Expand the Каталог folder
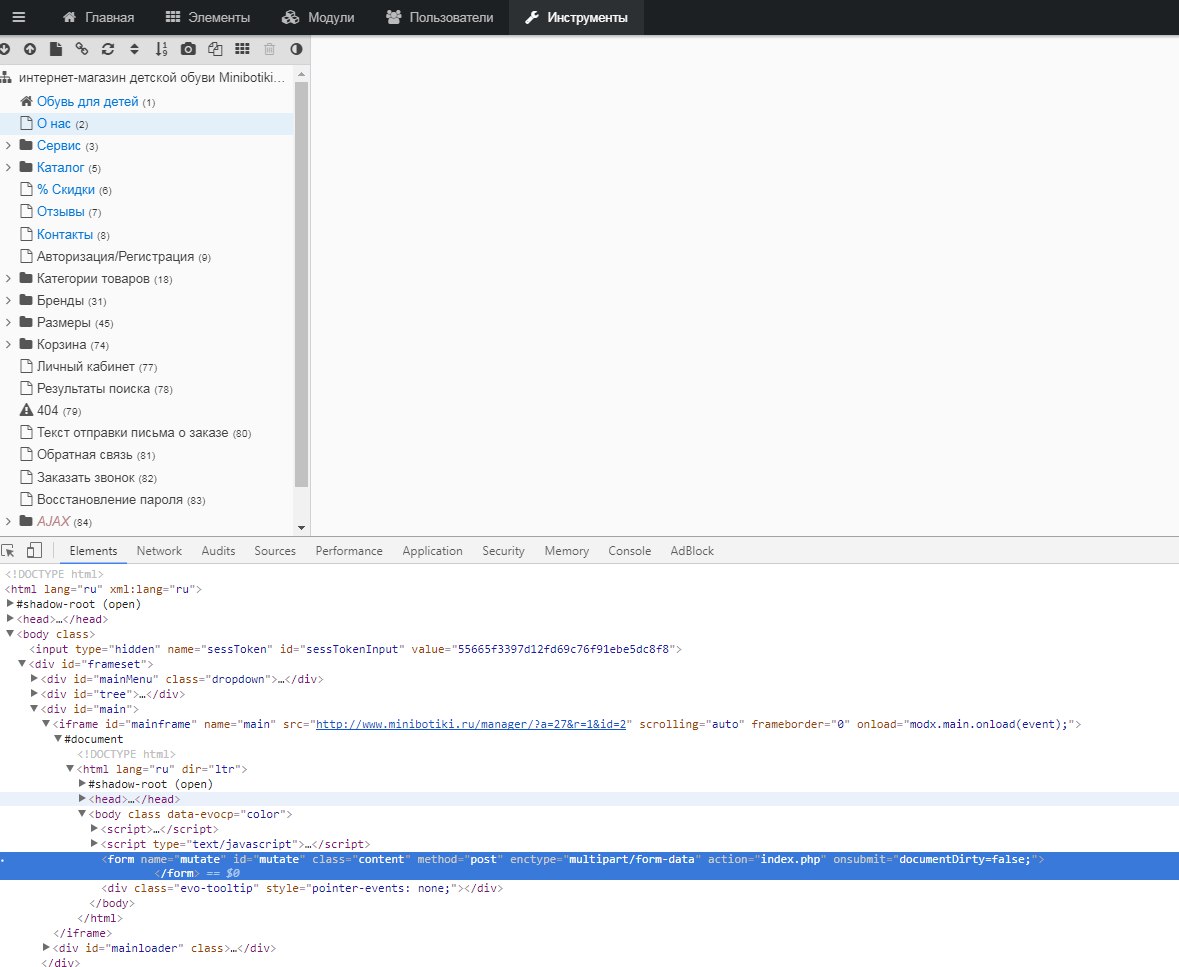Image resolution: width=1179 pixels, height=967 pixels. coord(8,167)
